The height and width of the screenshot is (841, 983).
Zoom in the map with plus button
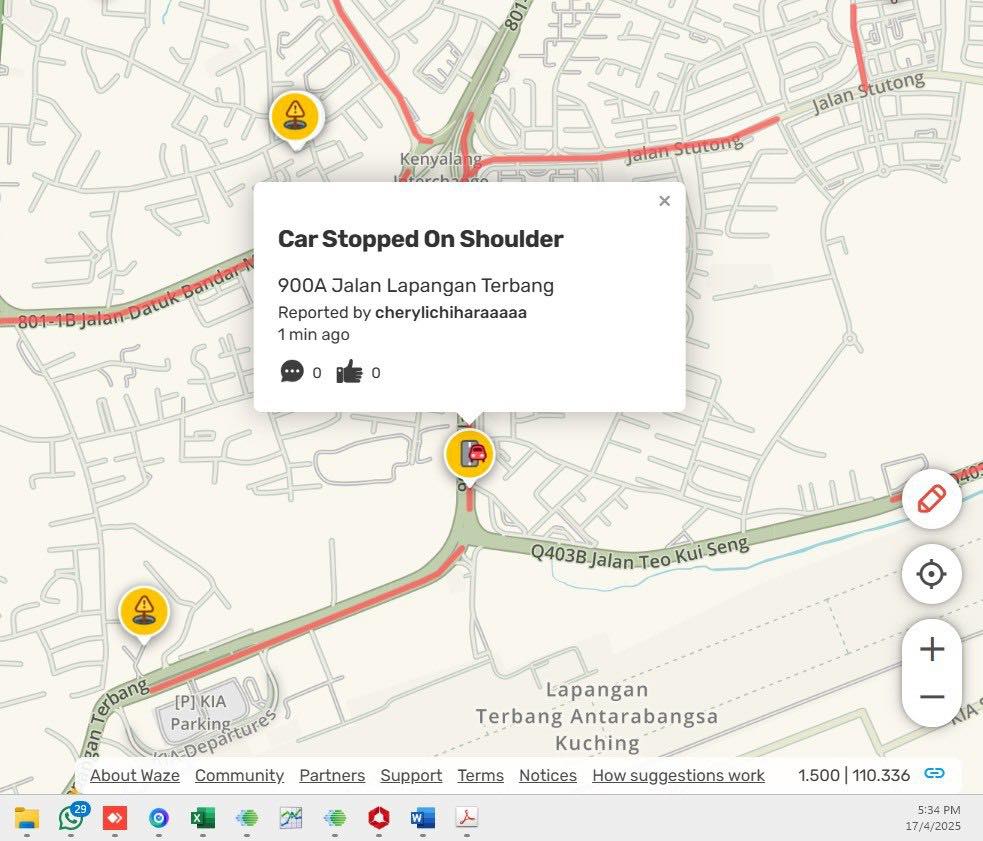[x=932, y=649]
